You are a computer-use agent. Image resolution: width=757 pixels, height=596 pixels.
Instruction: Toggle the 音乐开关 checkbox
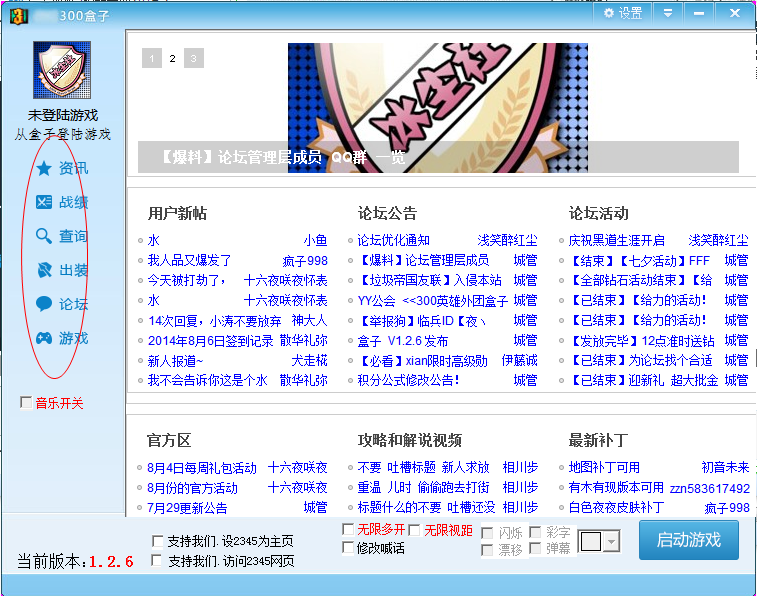(x=26, y=402)
